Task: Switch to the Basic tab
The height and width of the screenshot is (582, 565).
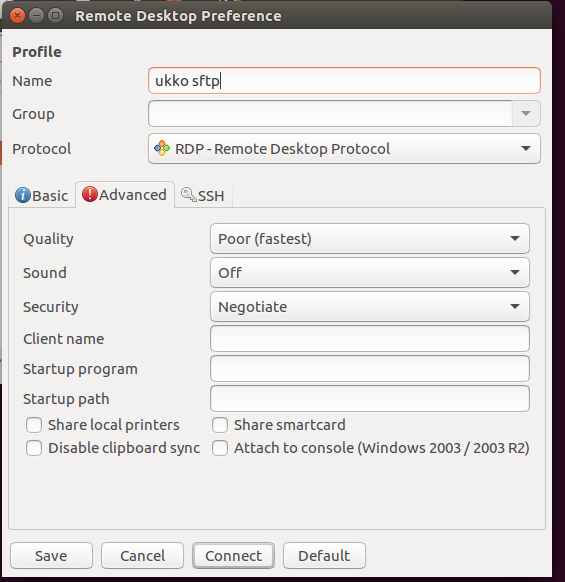Action: [42, 196]
